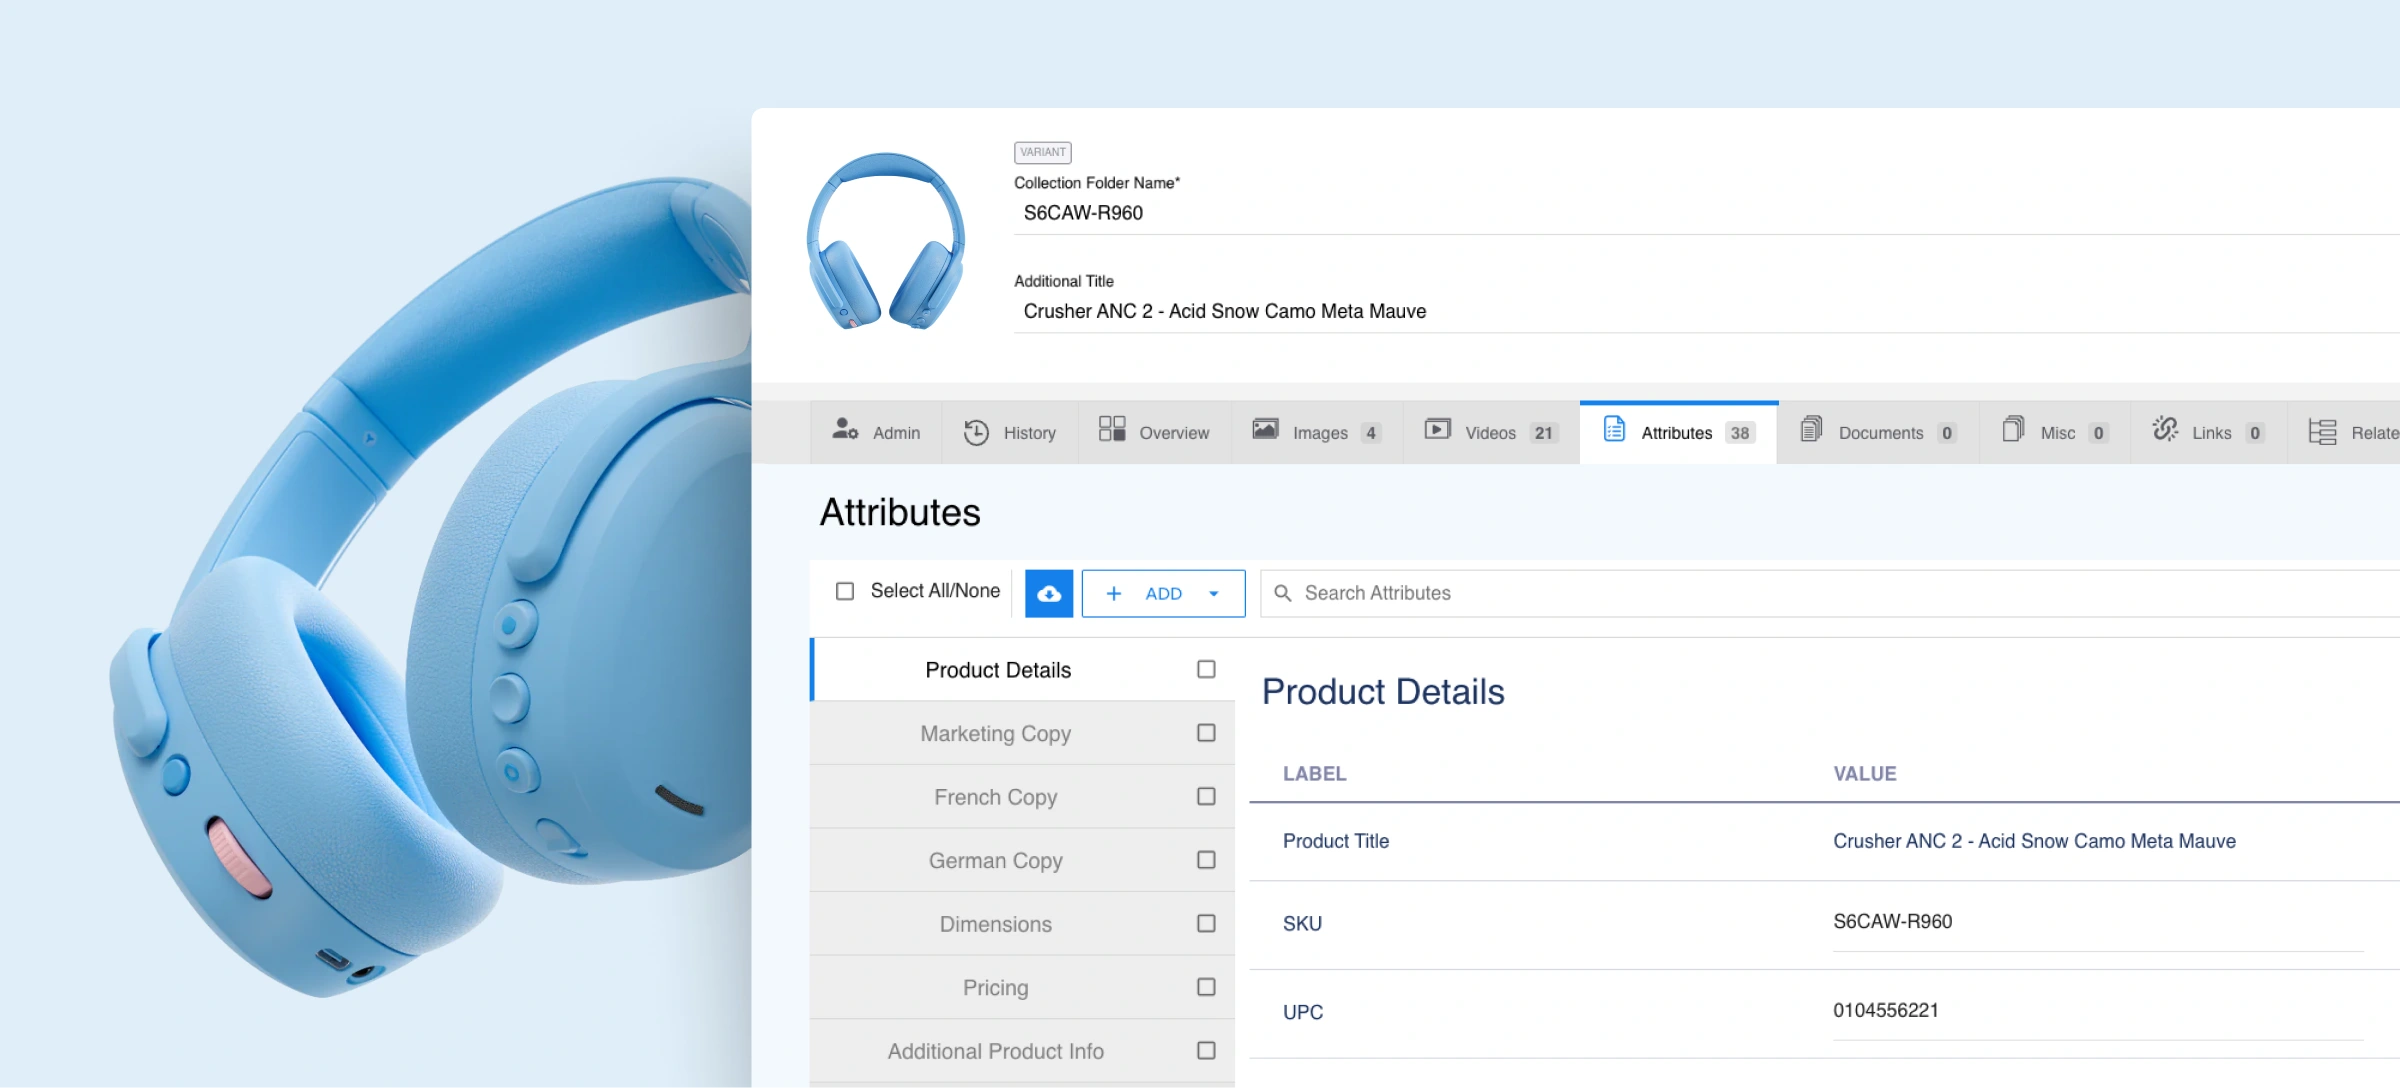Click the Links chain icon
The height and width of the screenshot is (1088, 2400).
[x=2165, y=430]
